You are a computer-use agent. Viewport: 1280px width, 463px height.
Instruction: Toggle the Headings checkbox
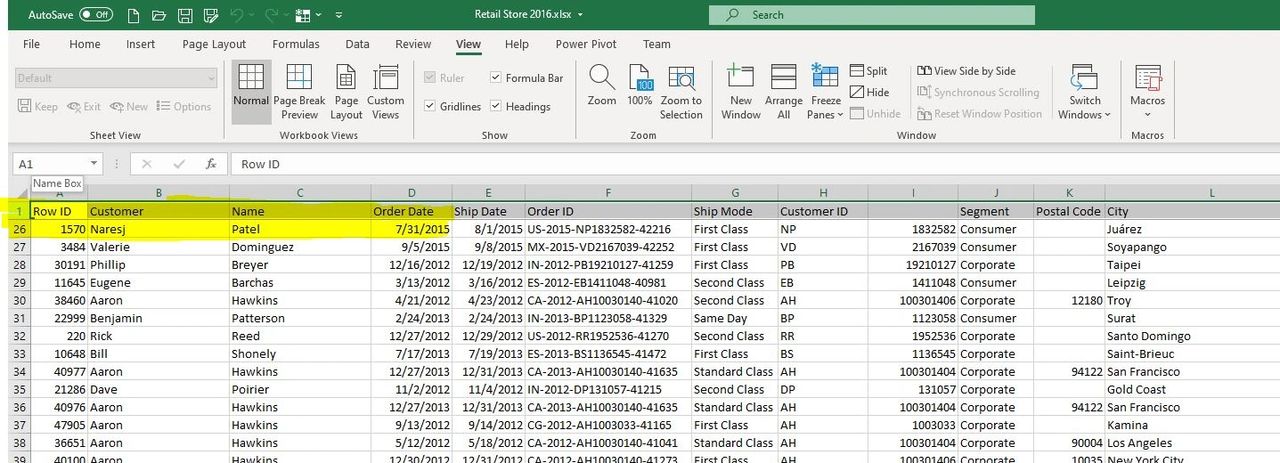click(497, 107)
